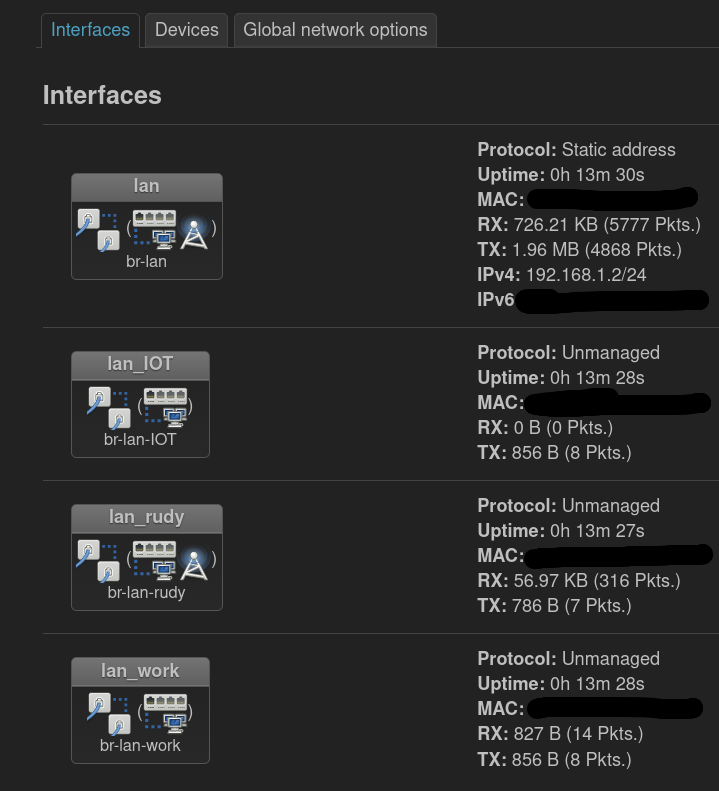Click the lan interface name header
Viewport: 719px width, 791px height.
[x=146, y=187]
